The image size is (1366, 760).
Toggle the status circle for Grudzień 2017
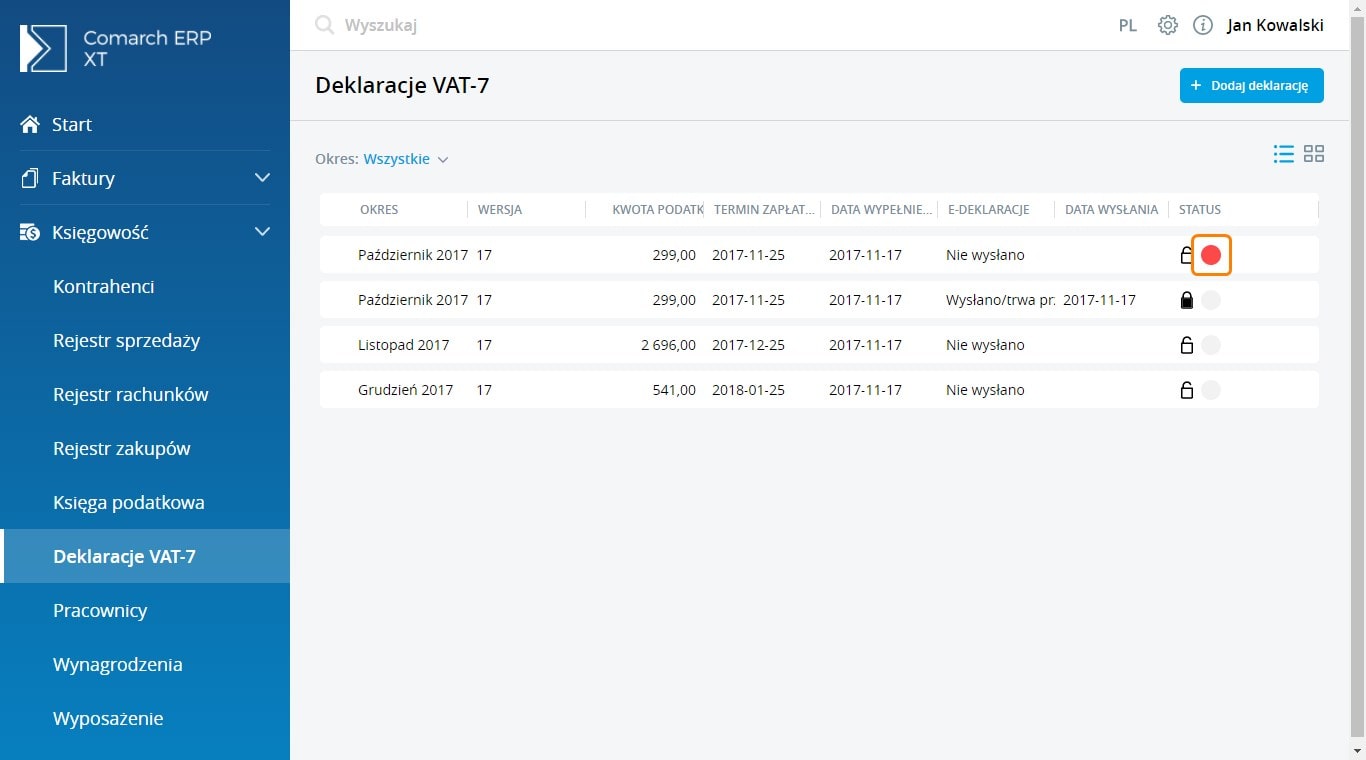(x=1211, y=390)
